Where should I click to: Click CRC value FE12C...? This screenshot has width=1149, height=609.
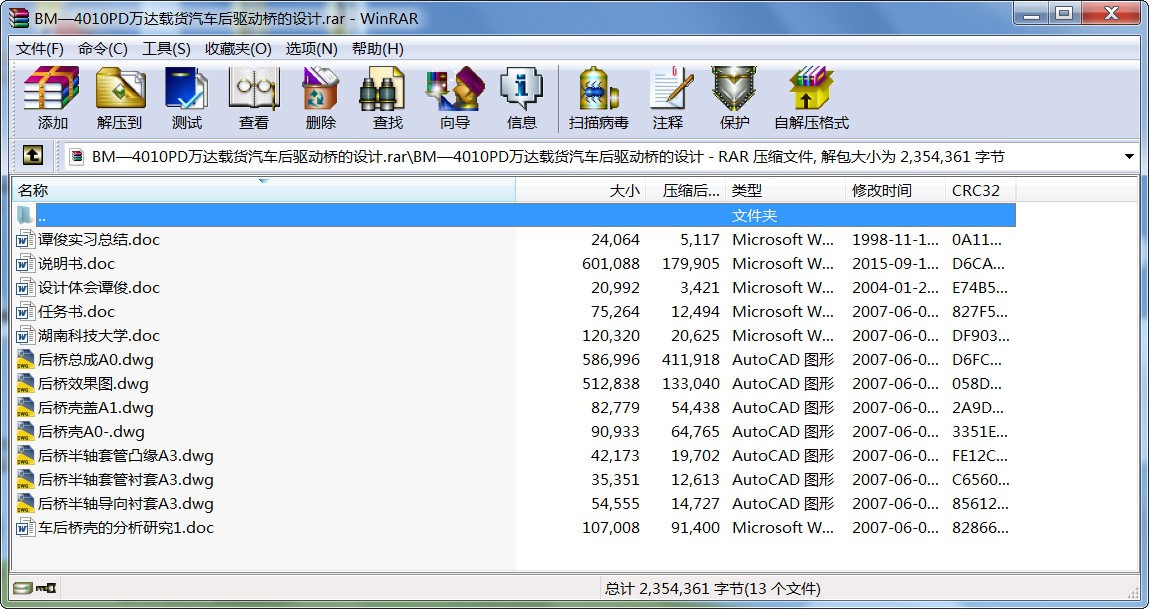980,456
